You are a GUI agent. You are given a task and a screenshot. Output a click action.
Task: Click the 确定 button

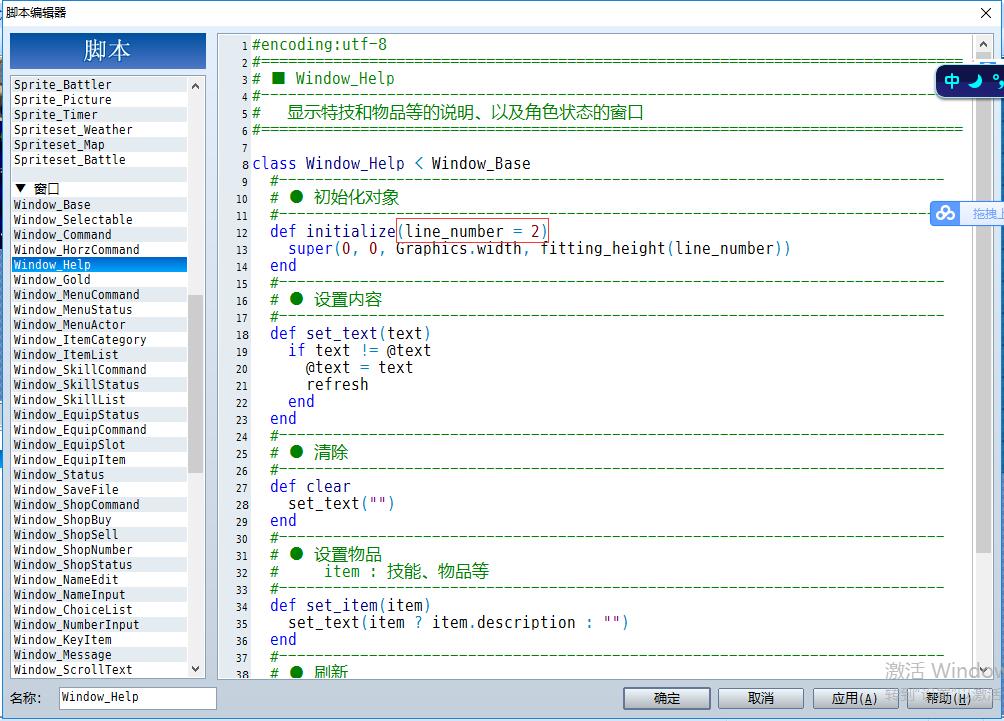[x=667, y=698]
